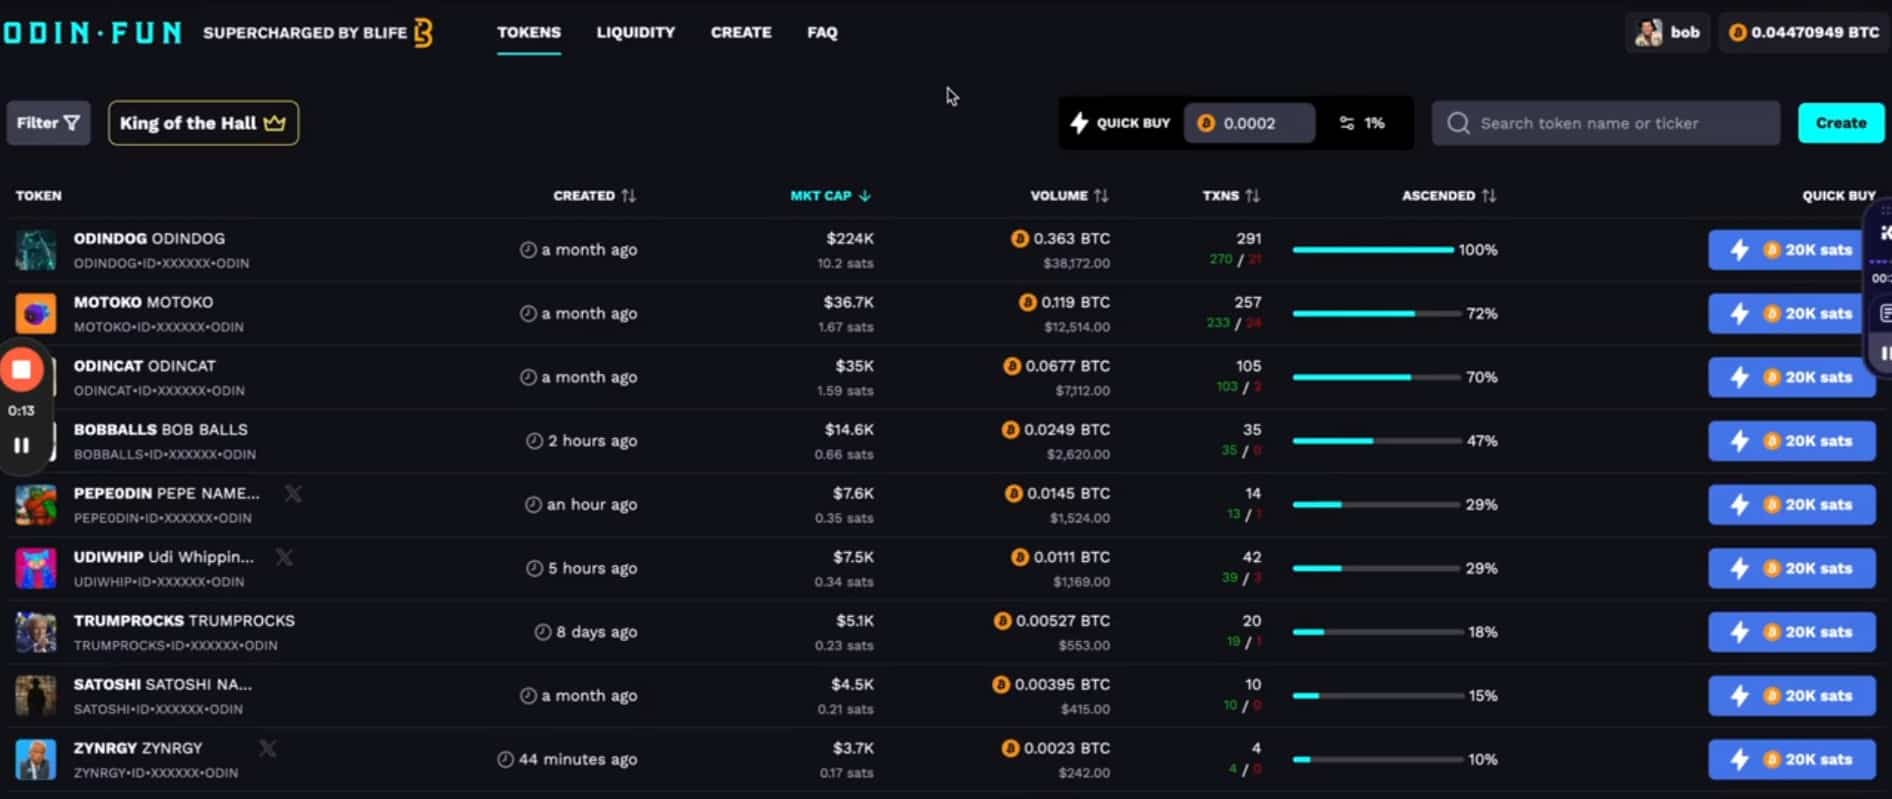
Task: Click the BTC balance 0.04470949 BTC
Action: (1804, 33)
